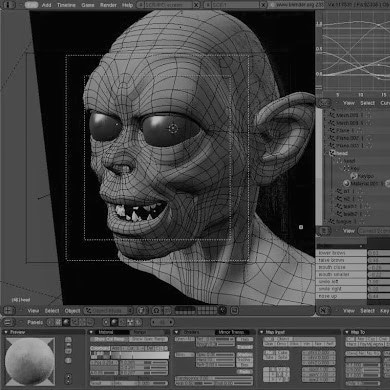Click the Map To blend color swatch

[363, 360]
